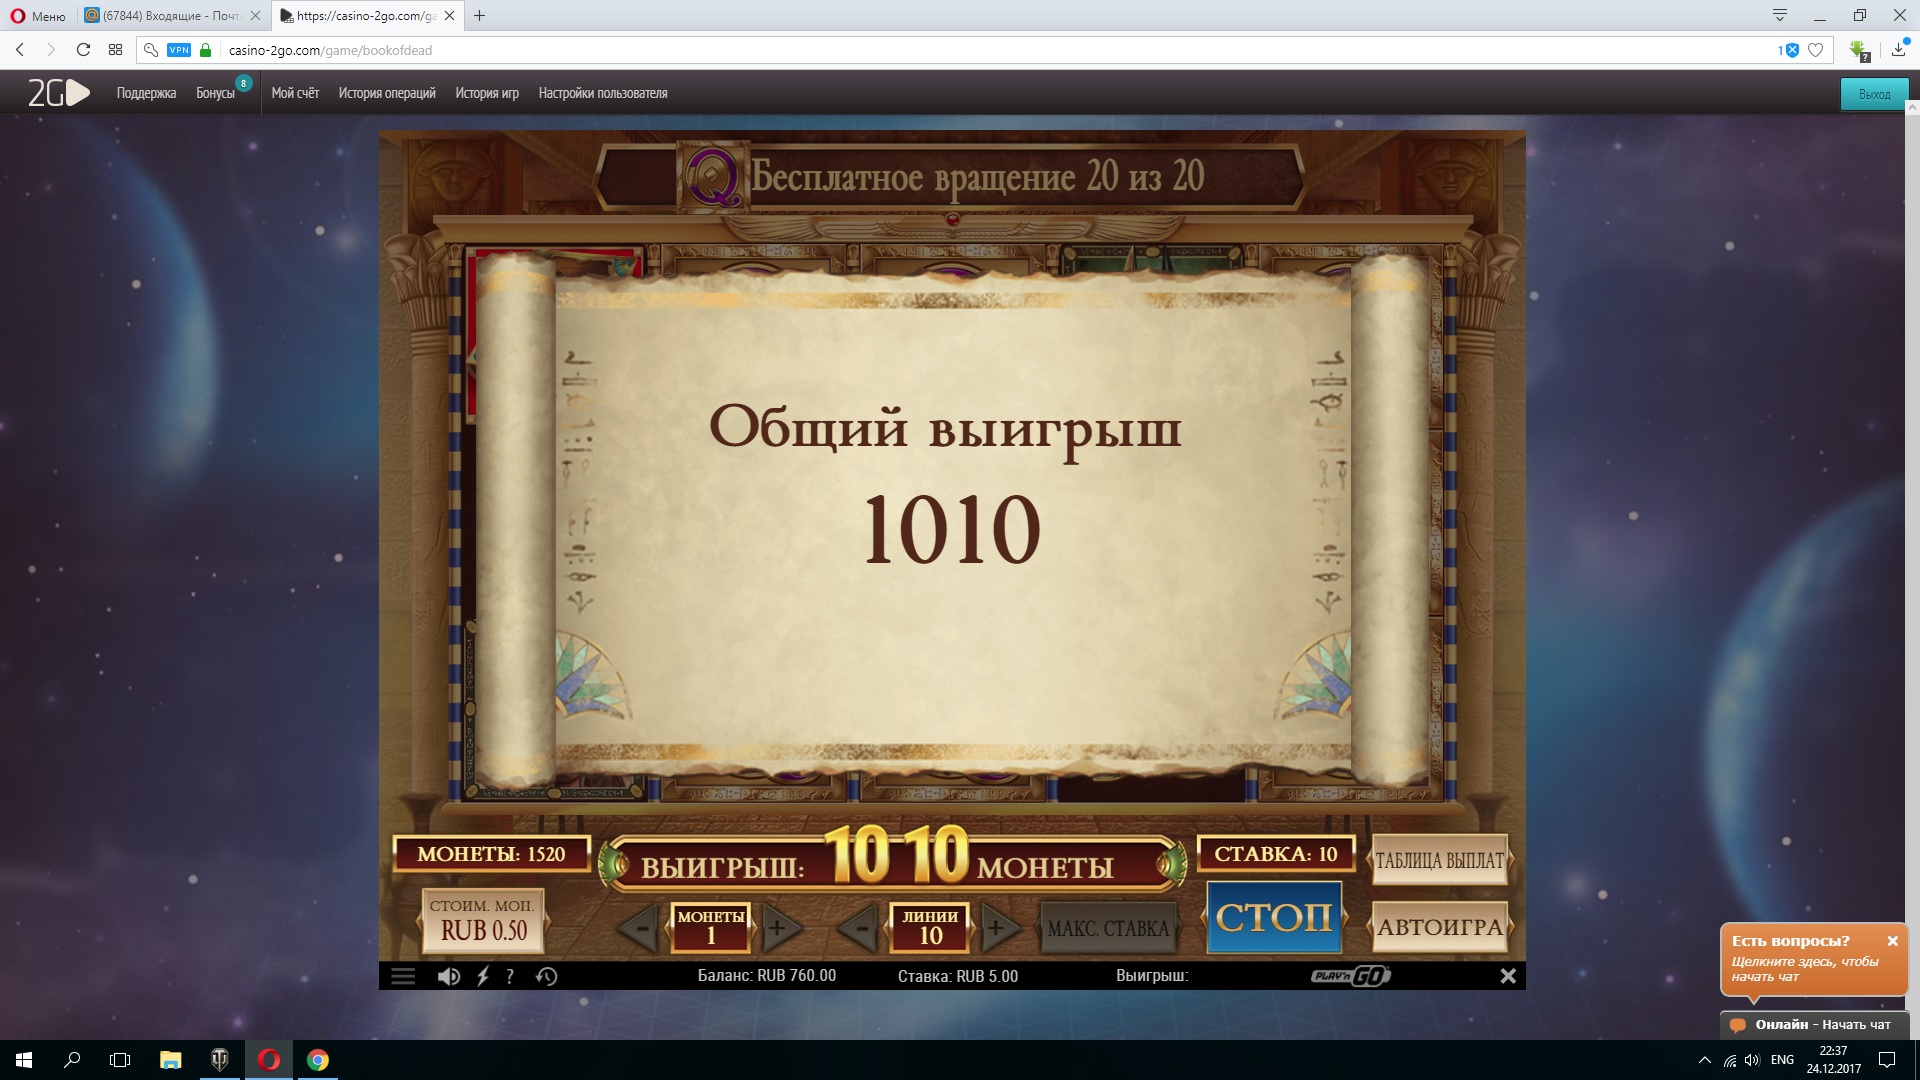Increase lines with plus arrow

pos(997,928)
